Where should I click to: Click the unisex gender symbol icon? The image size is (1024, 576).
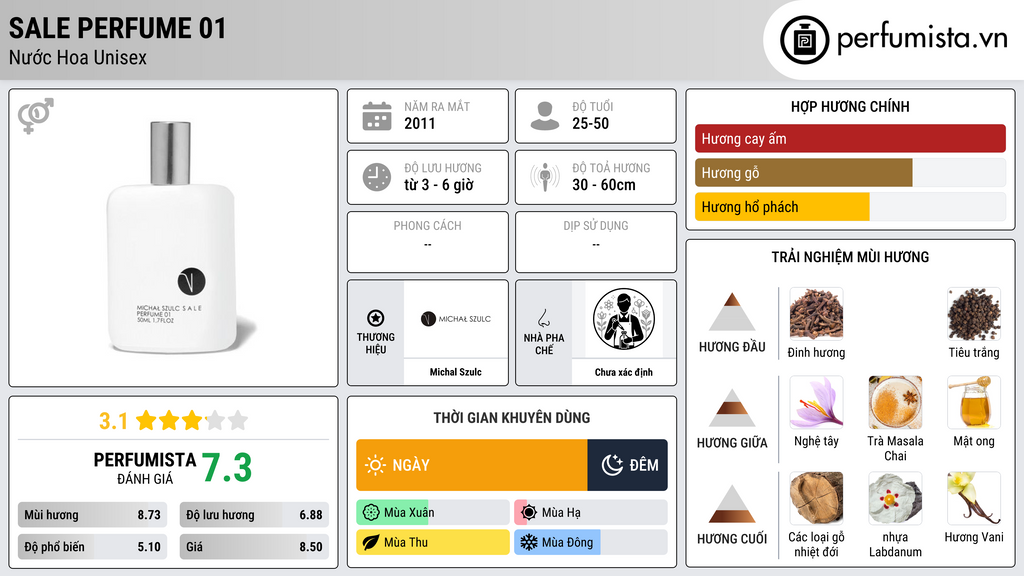(36, 116)
